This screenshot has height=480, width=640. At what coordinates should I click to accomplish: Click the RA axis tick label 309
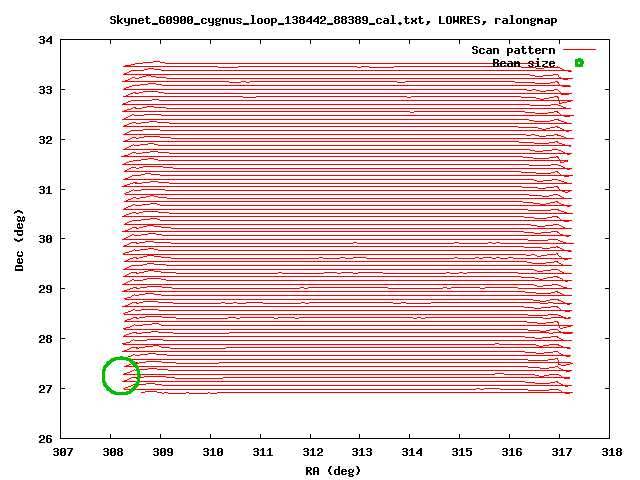[x=162, y=452]
